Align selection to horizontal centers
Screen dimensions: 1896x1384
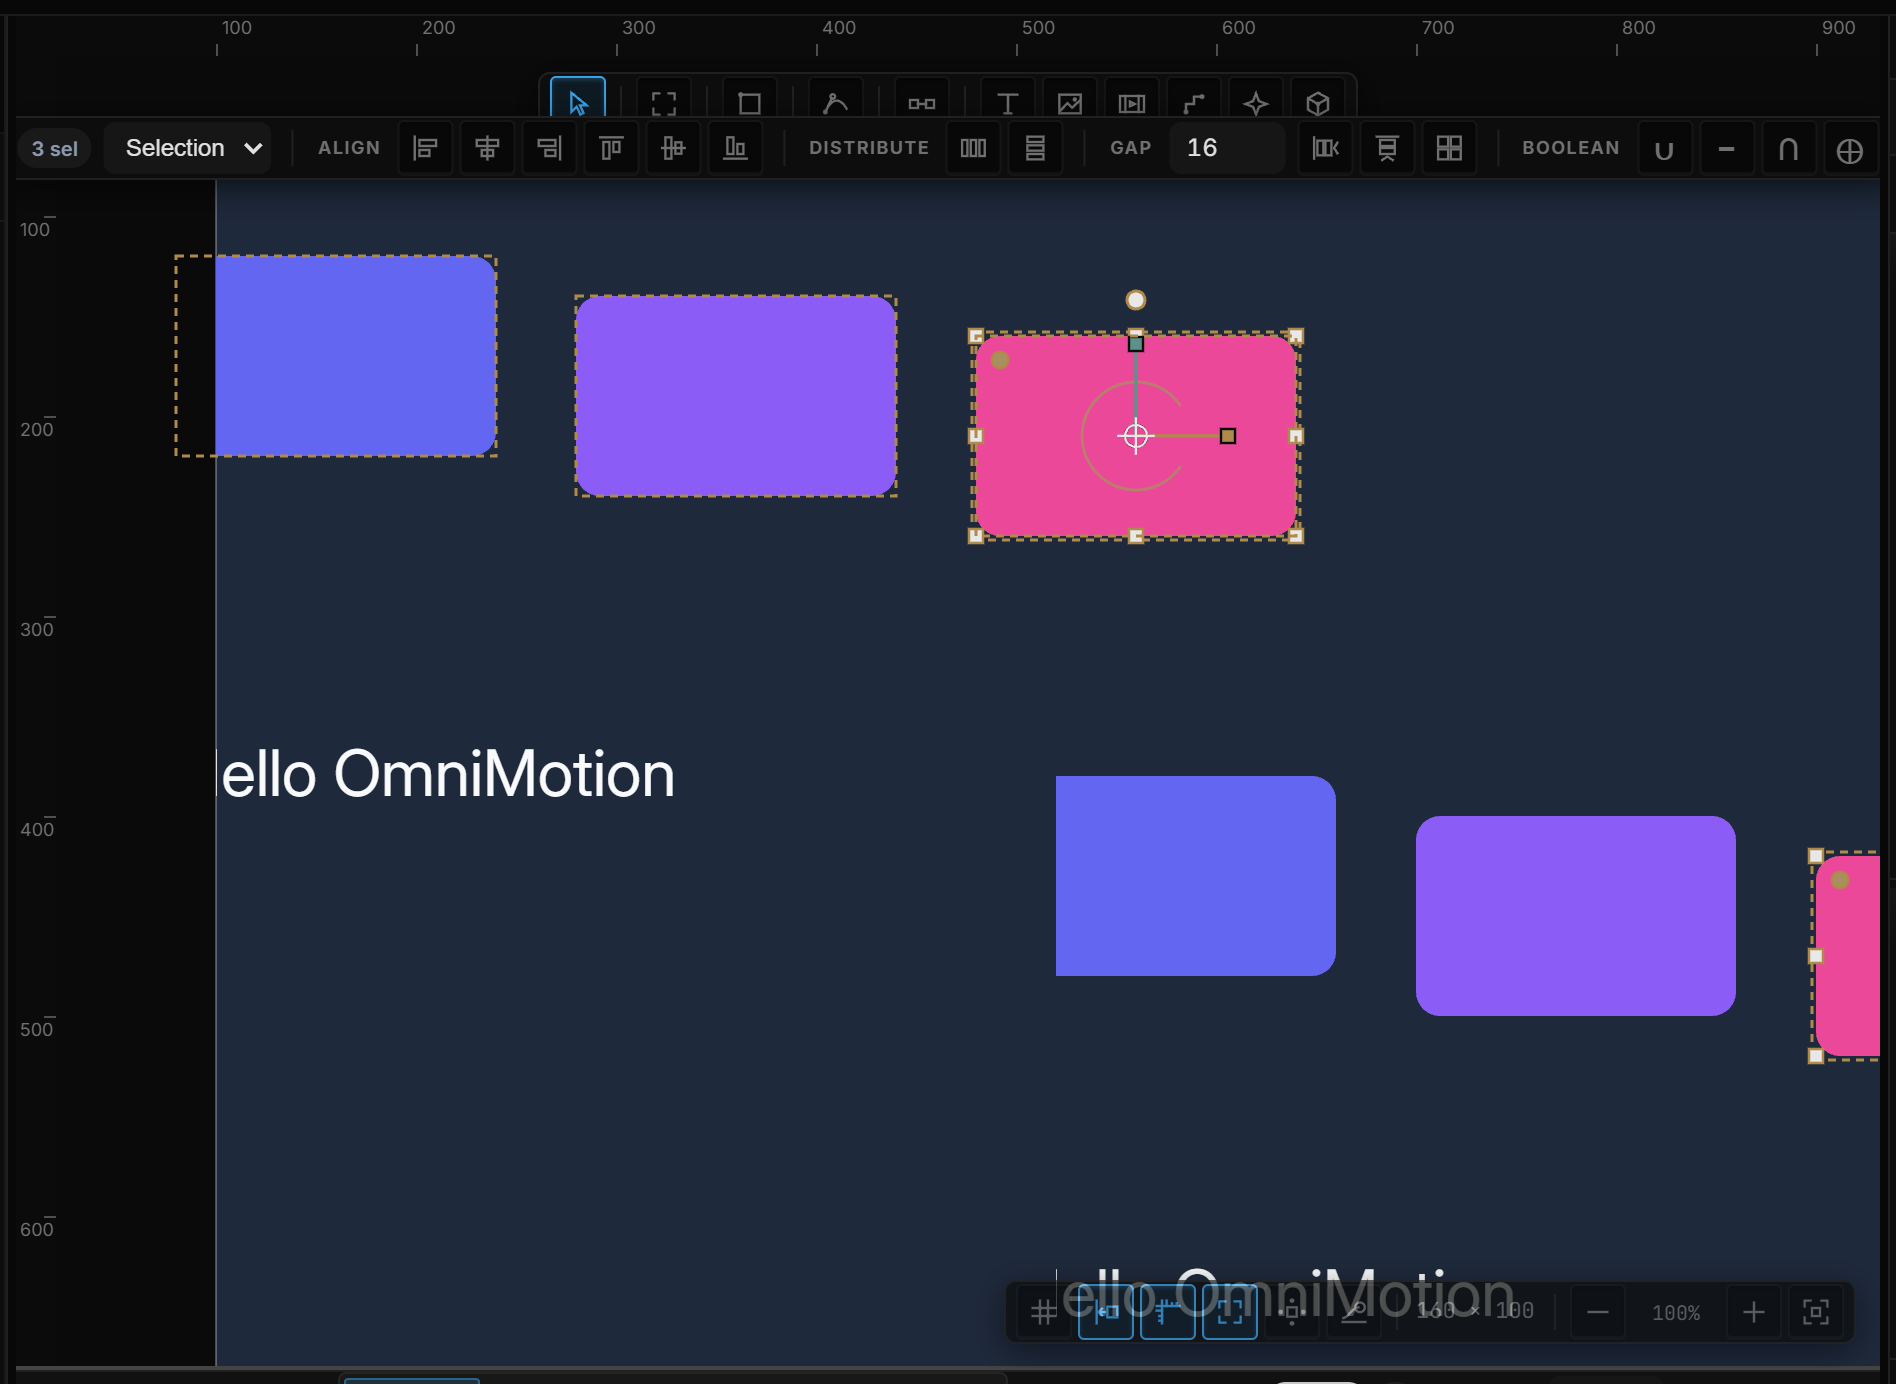(487, 148)
